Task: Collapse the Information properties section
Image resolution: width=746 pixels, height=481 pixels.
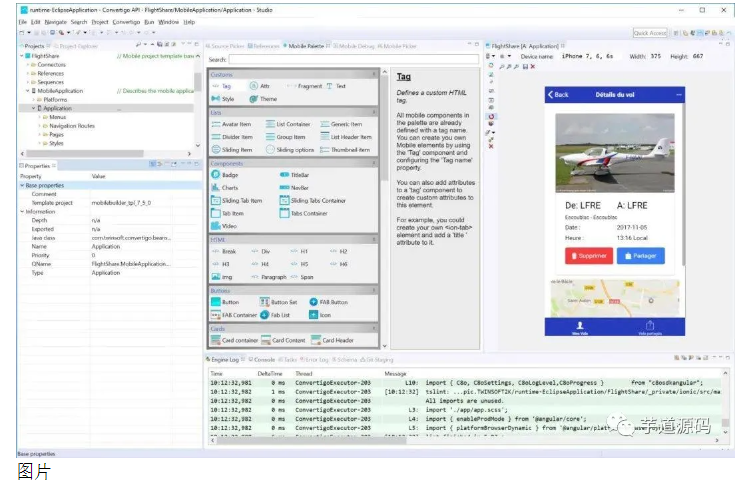Action: [22, 212]
